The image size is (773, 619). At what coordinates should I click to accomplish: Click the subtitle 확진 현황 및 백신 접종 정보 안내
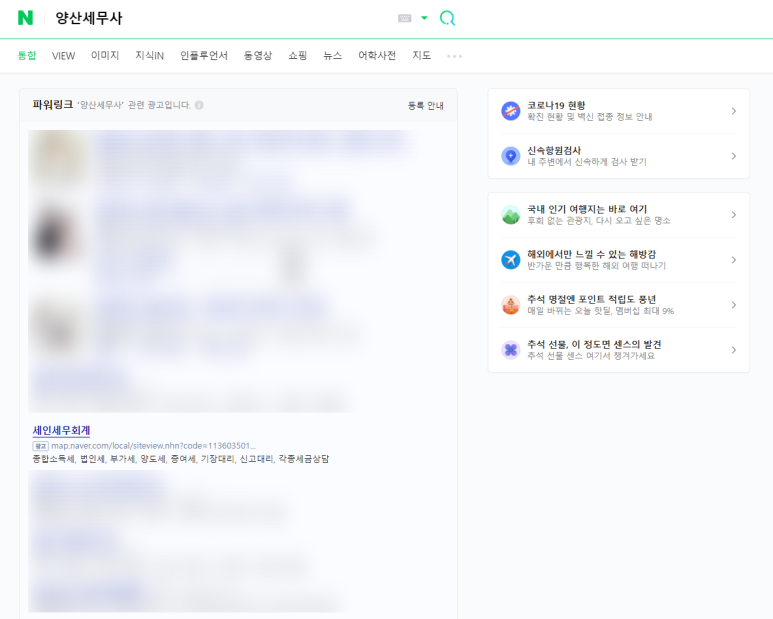590,117
